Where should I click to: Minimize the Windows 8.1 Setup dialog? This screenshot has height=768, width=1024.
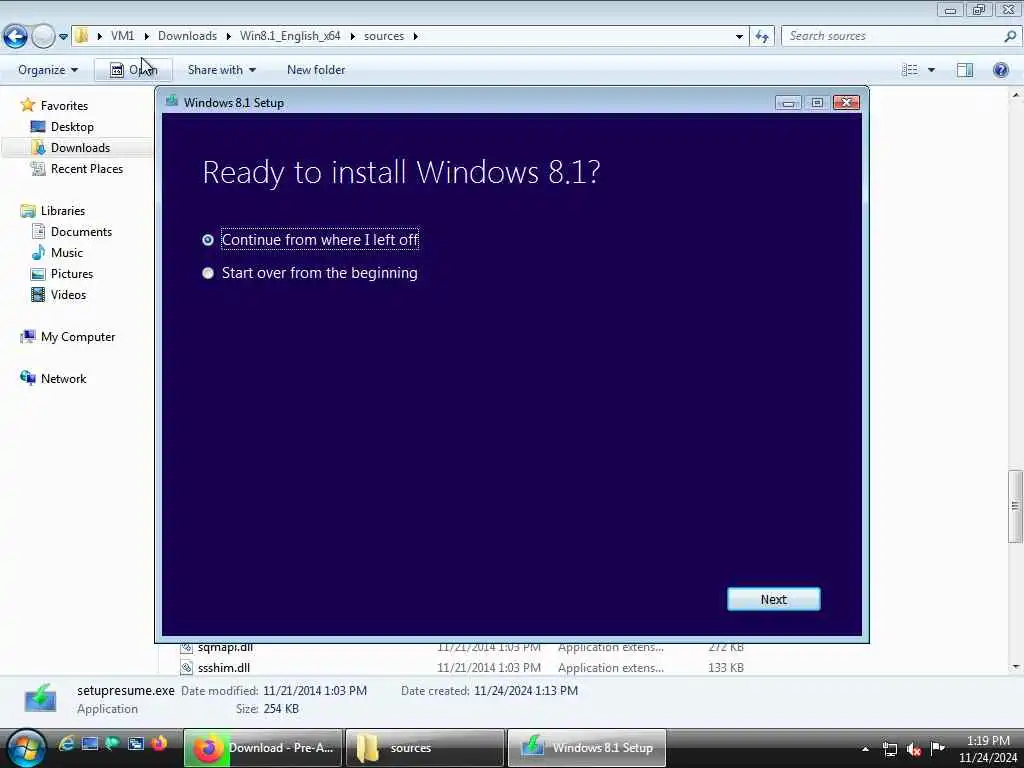(788, 103)
